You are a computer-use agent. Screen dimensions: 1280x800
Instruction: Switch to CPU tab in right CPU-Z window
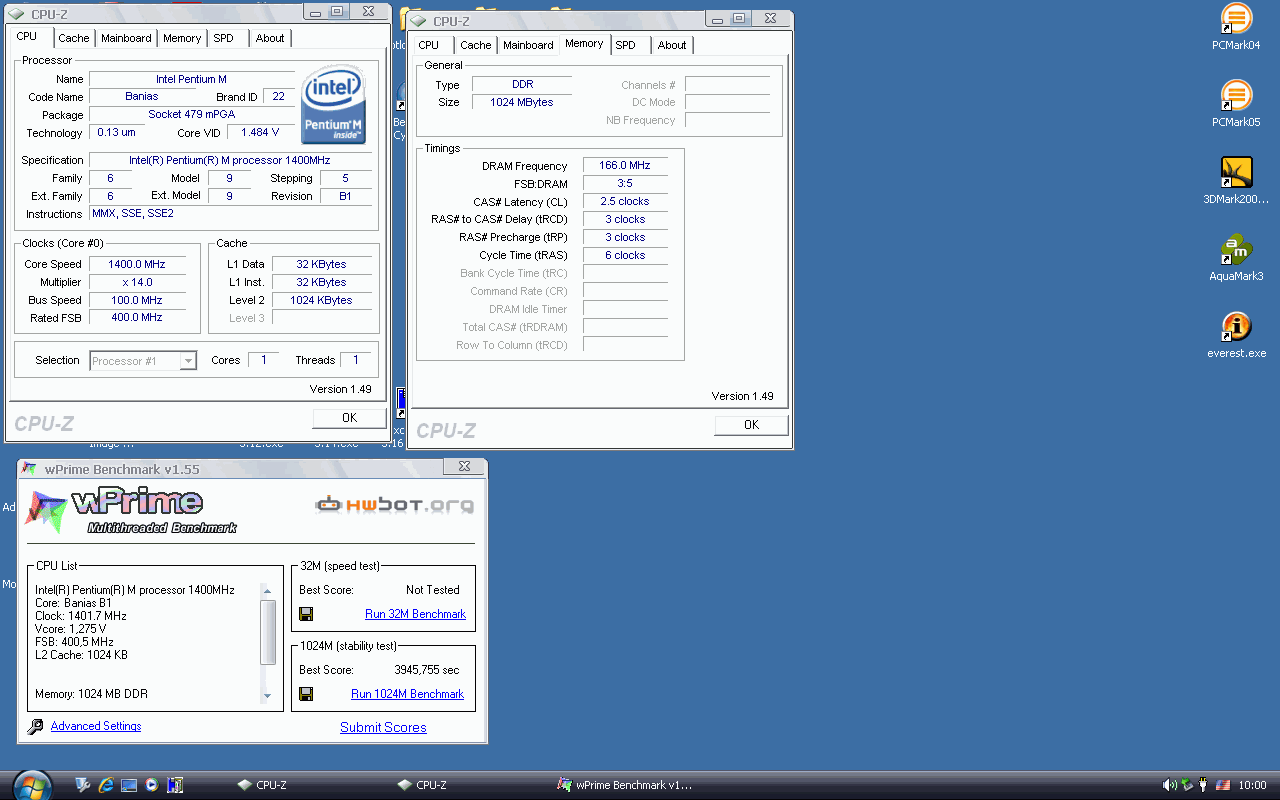tap(429, 45)
